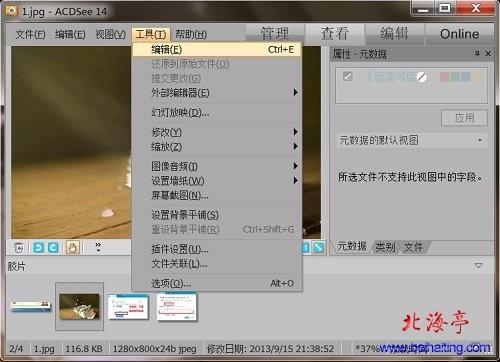Expand the 设置墙纸(W) submenu
The image size is (500, 362).
(217, 181)
